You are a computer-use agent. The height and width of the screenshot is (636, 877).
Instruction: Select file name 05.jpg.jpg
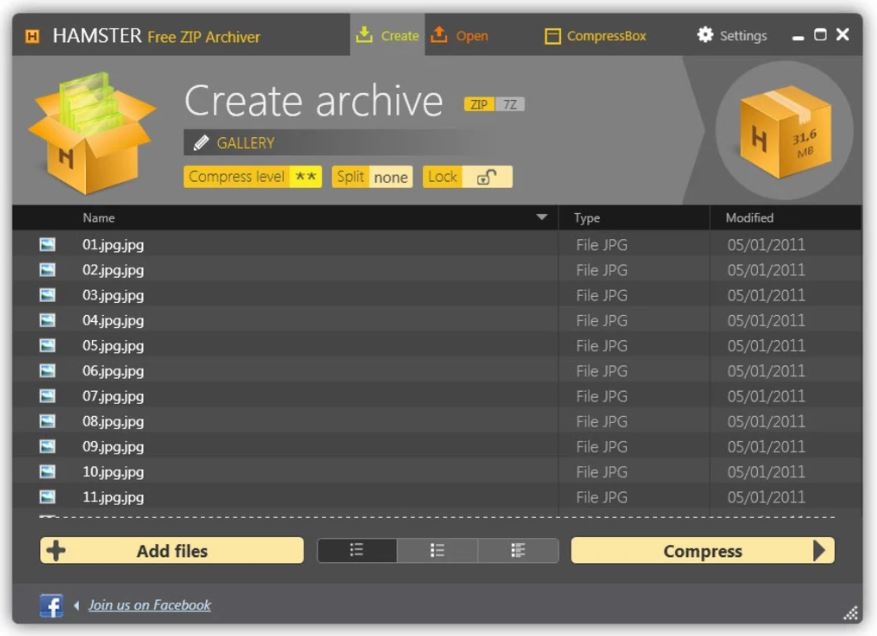pyautogui.click(x=113, y=346)
